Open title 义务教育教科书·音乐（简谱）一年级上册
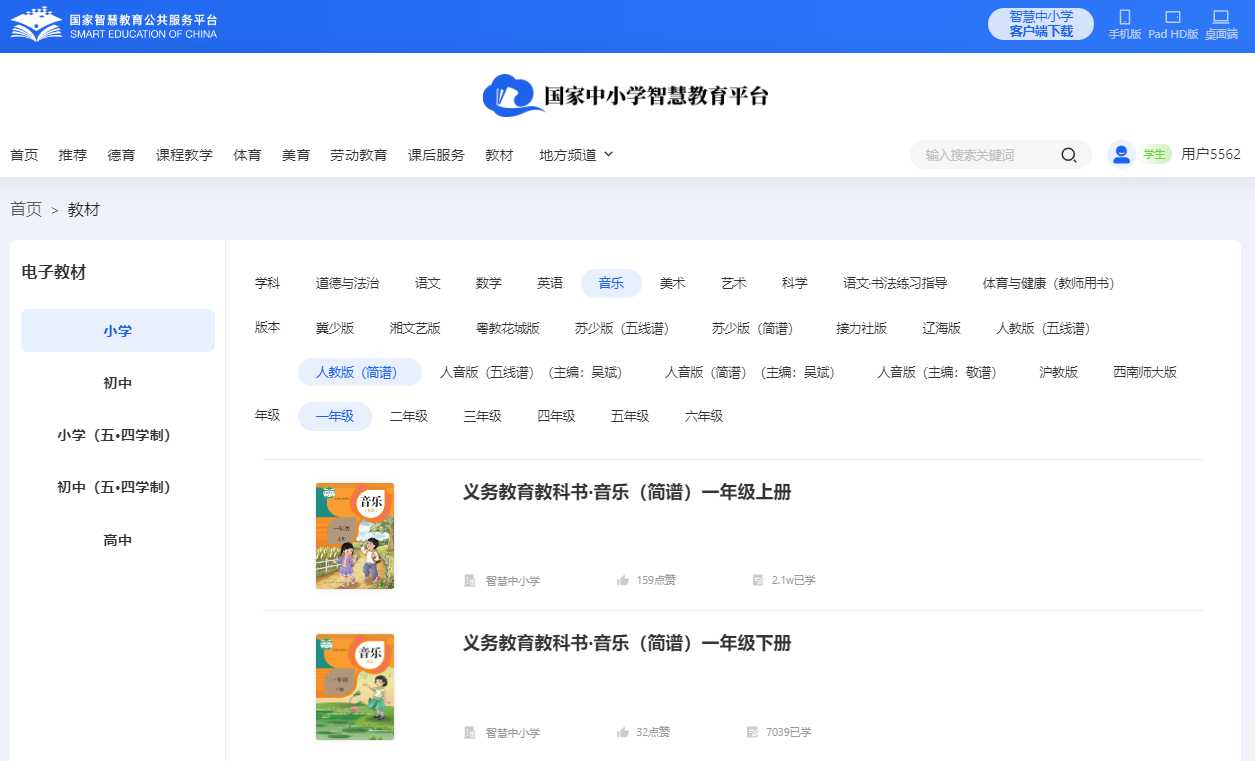The height and width of the screenshot is (761, 1255). (627, 492)
